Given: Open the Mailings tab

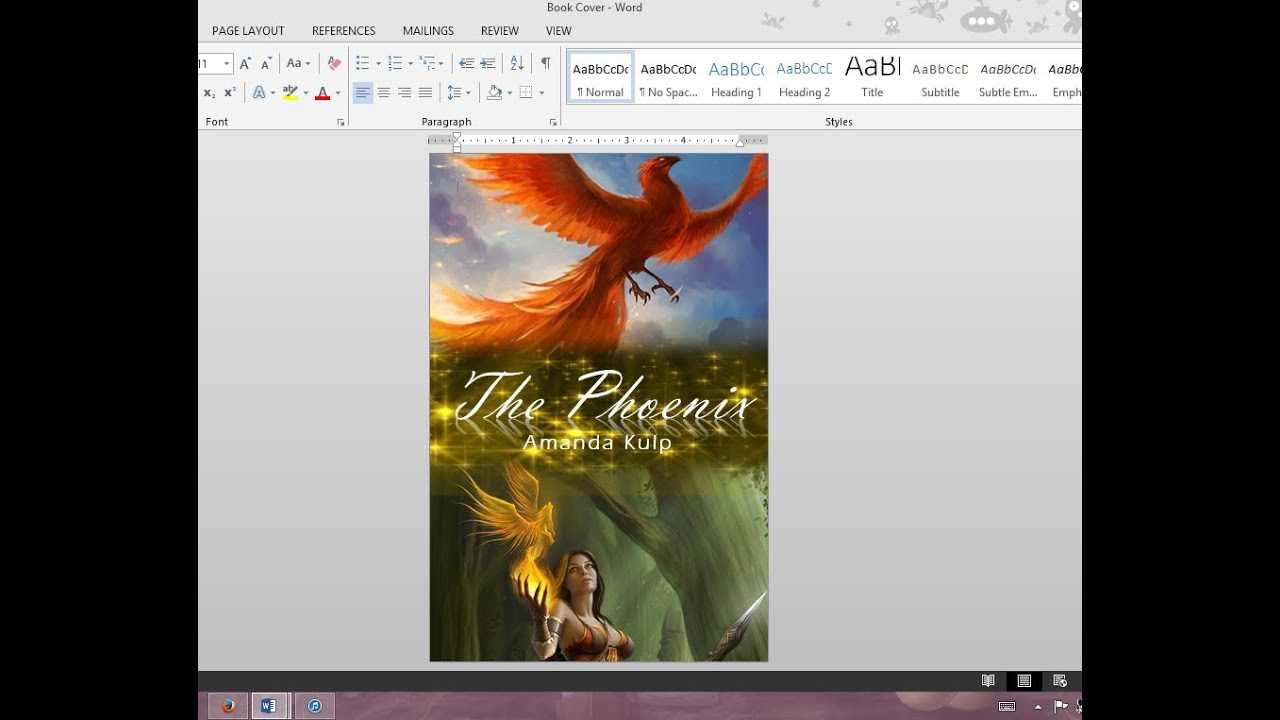Looking at the screenshot, I should pyautogui.click(x=428, y=31).
